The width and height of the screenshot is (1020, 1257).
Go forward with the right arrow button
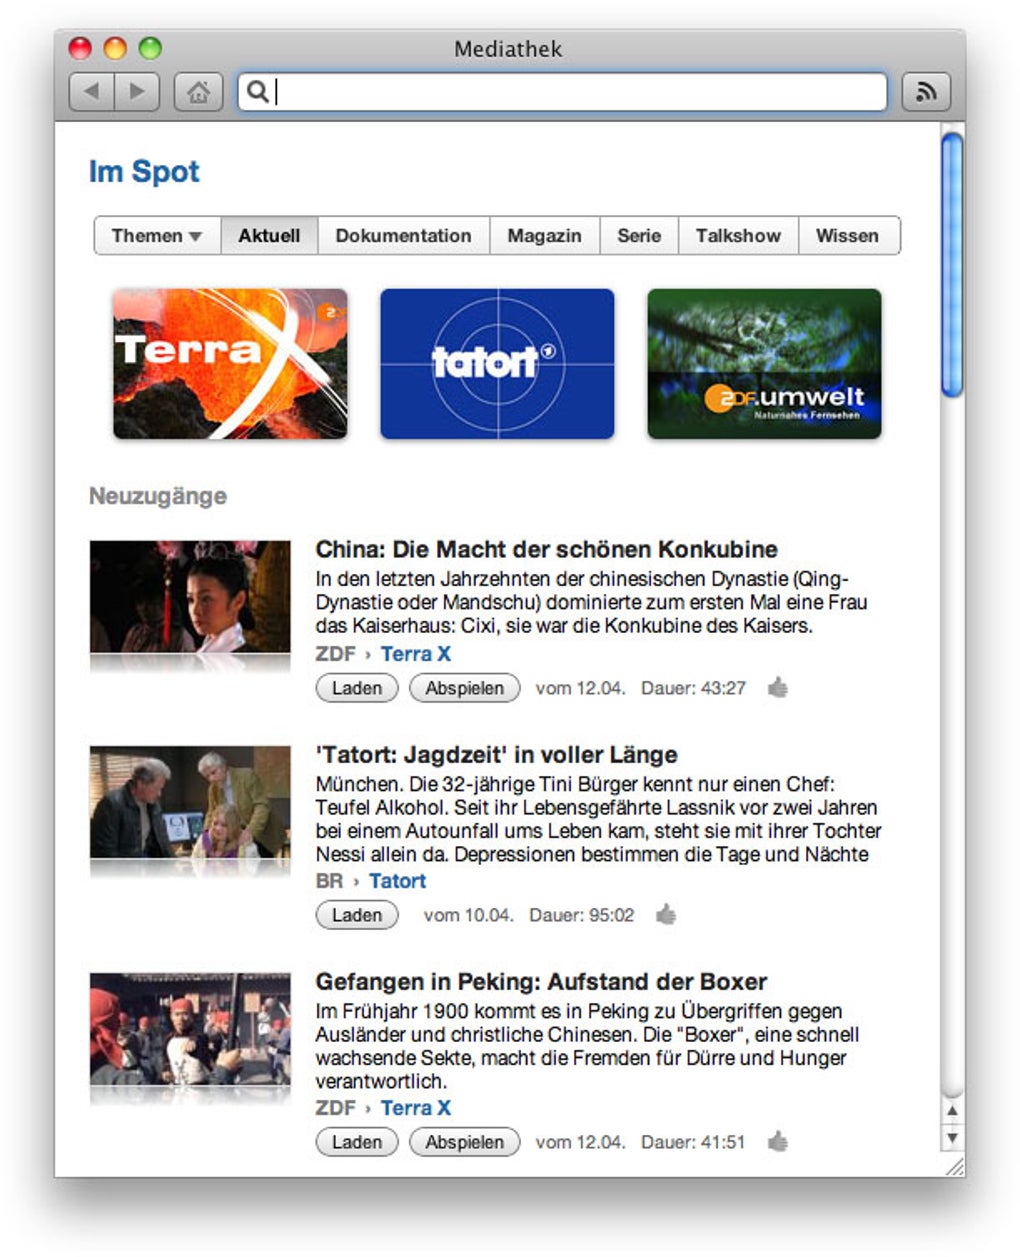[138, 92]
